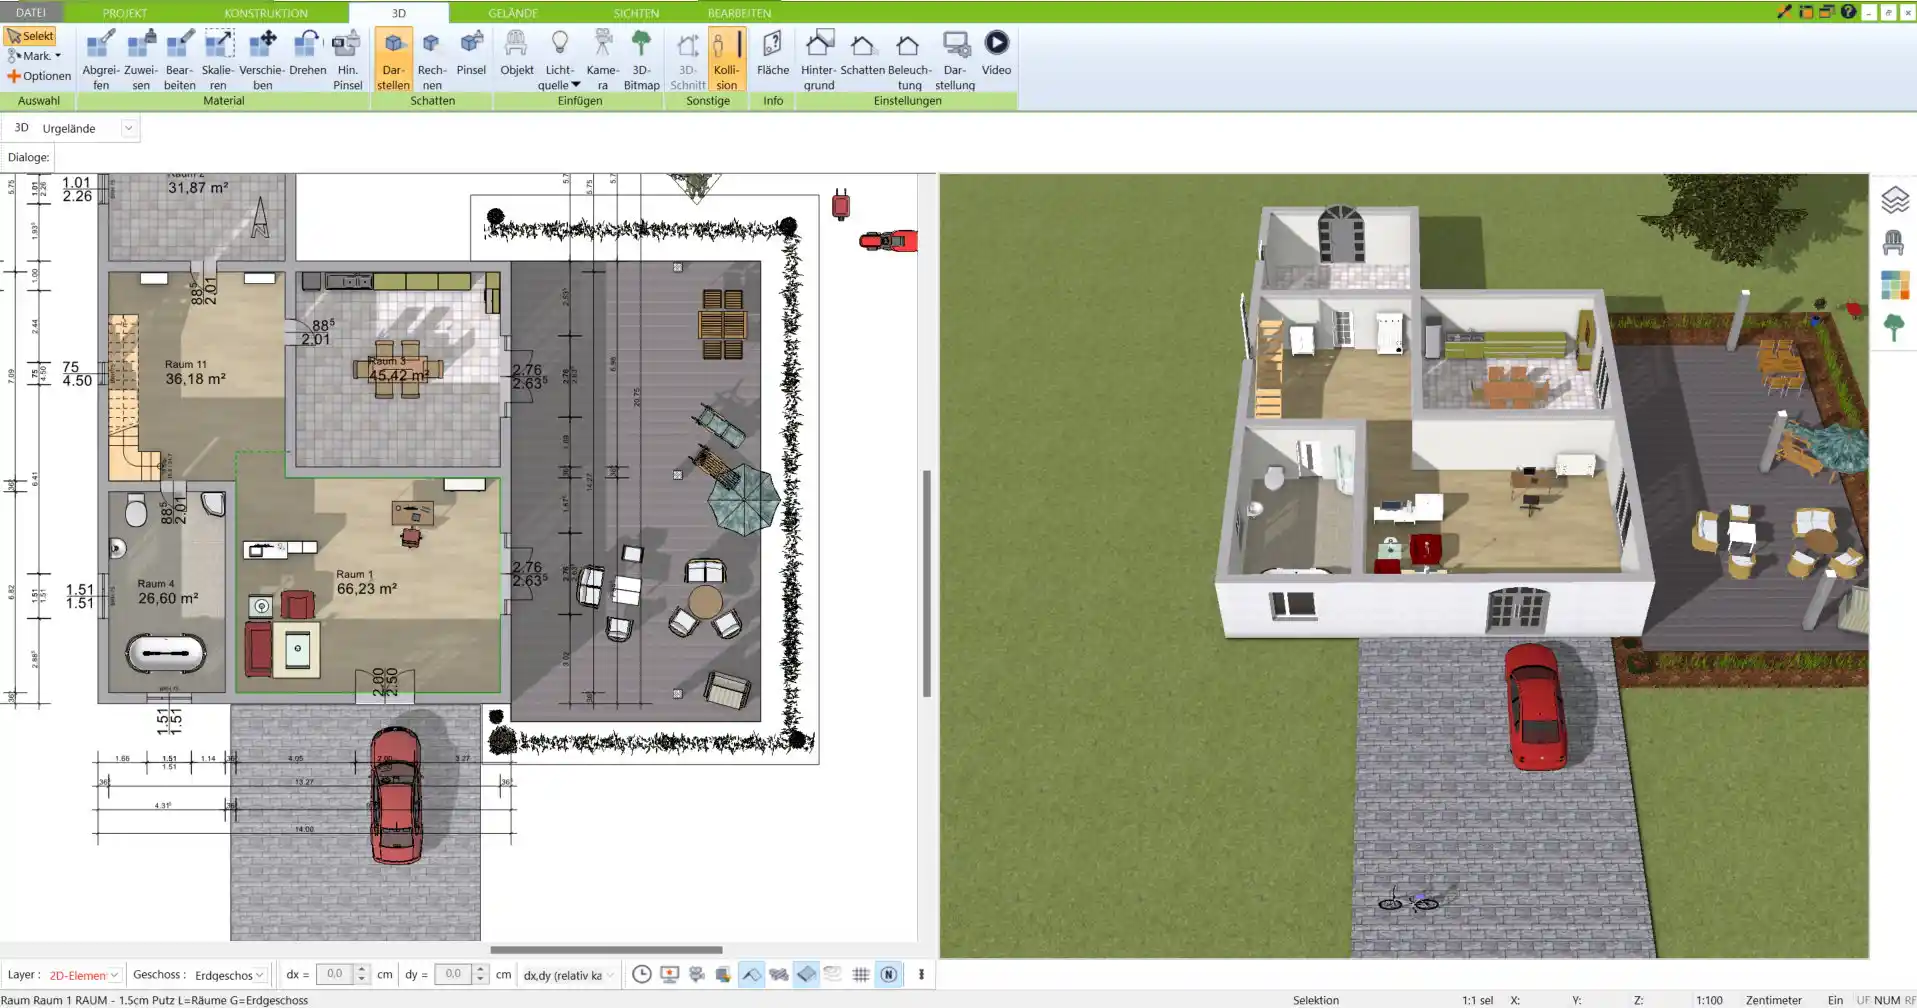Pick the Drehen rotate tool
Screen dimensions: 1917x1008
point(307,55)
